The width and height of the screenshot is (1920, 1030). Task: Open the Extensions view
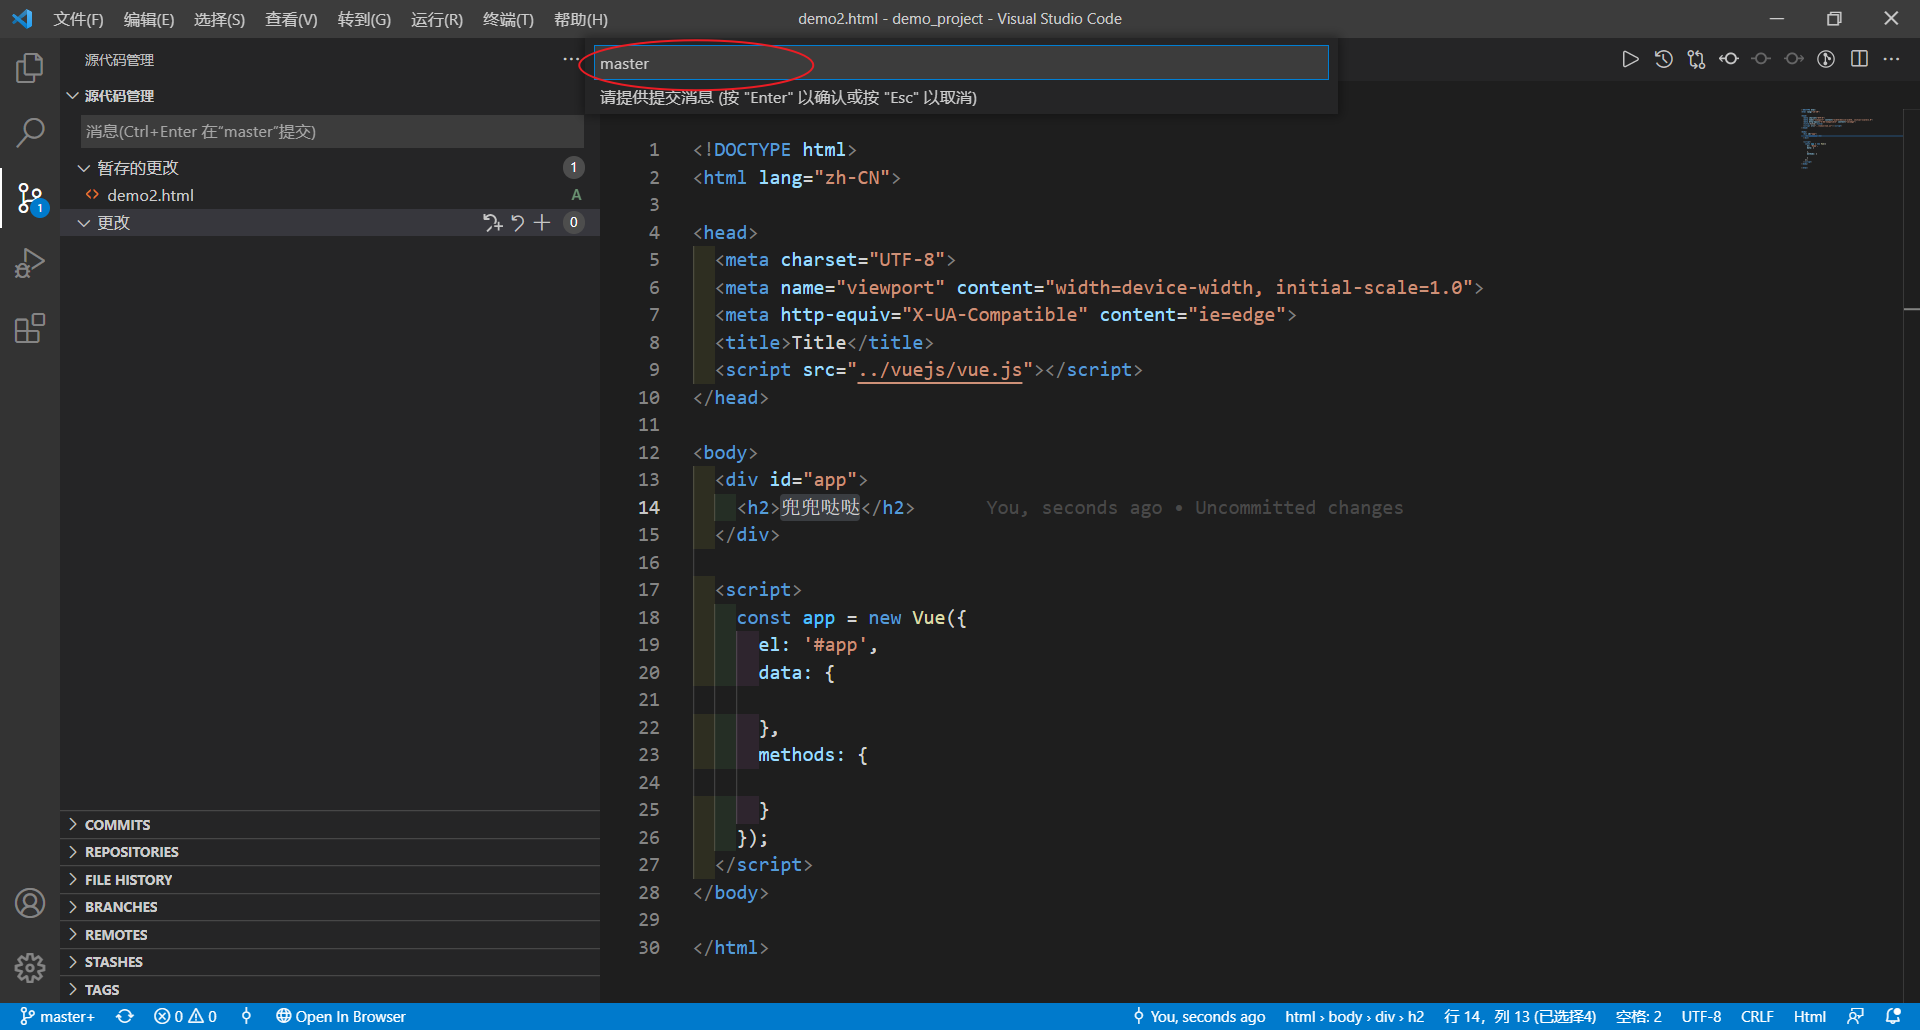click(x=30, y=328)
